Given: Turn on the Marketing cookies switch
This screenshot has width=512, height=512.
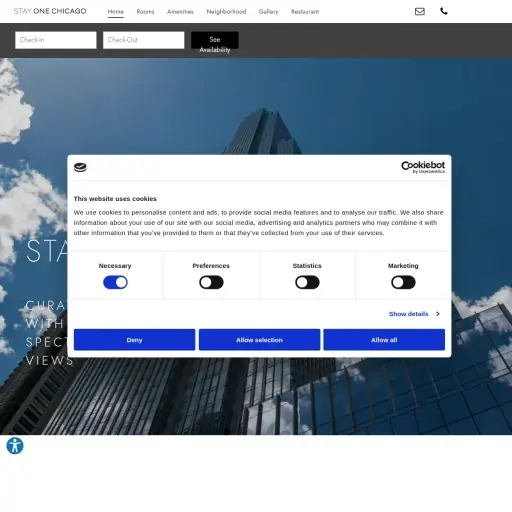Looking at the screenshot, I should (x=403, y=282).
